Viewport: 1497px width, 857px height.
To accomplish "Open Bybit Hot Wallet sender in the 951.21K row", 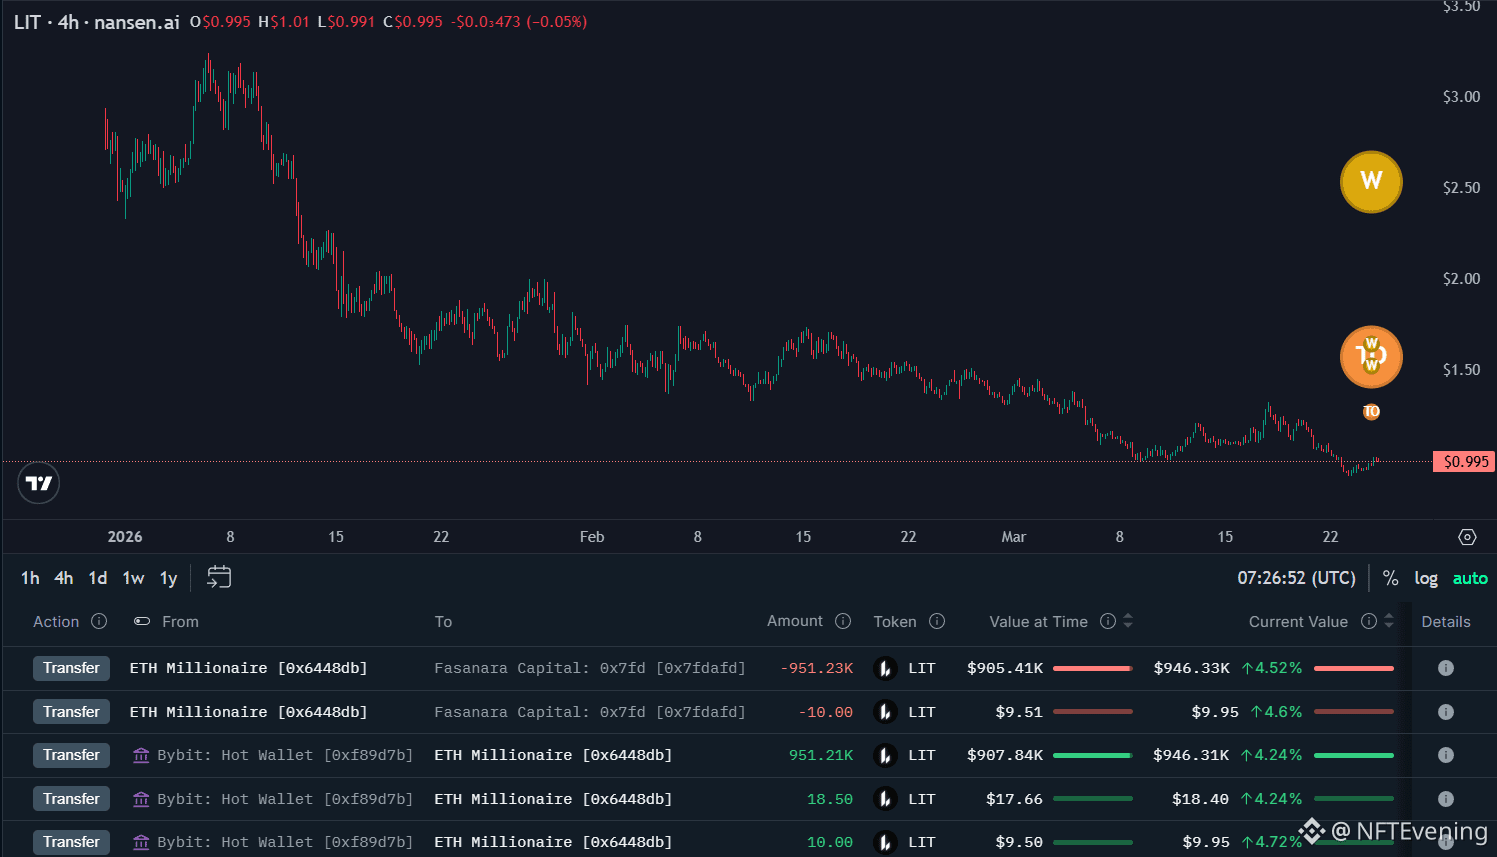I will [x=285, y=755].
